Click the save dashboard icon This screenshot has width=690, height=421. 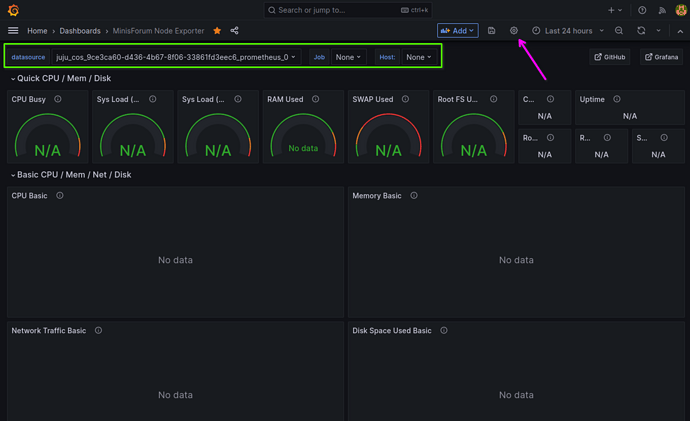click(492, 31)
